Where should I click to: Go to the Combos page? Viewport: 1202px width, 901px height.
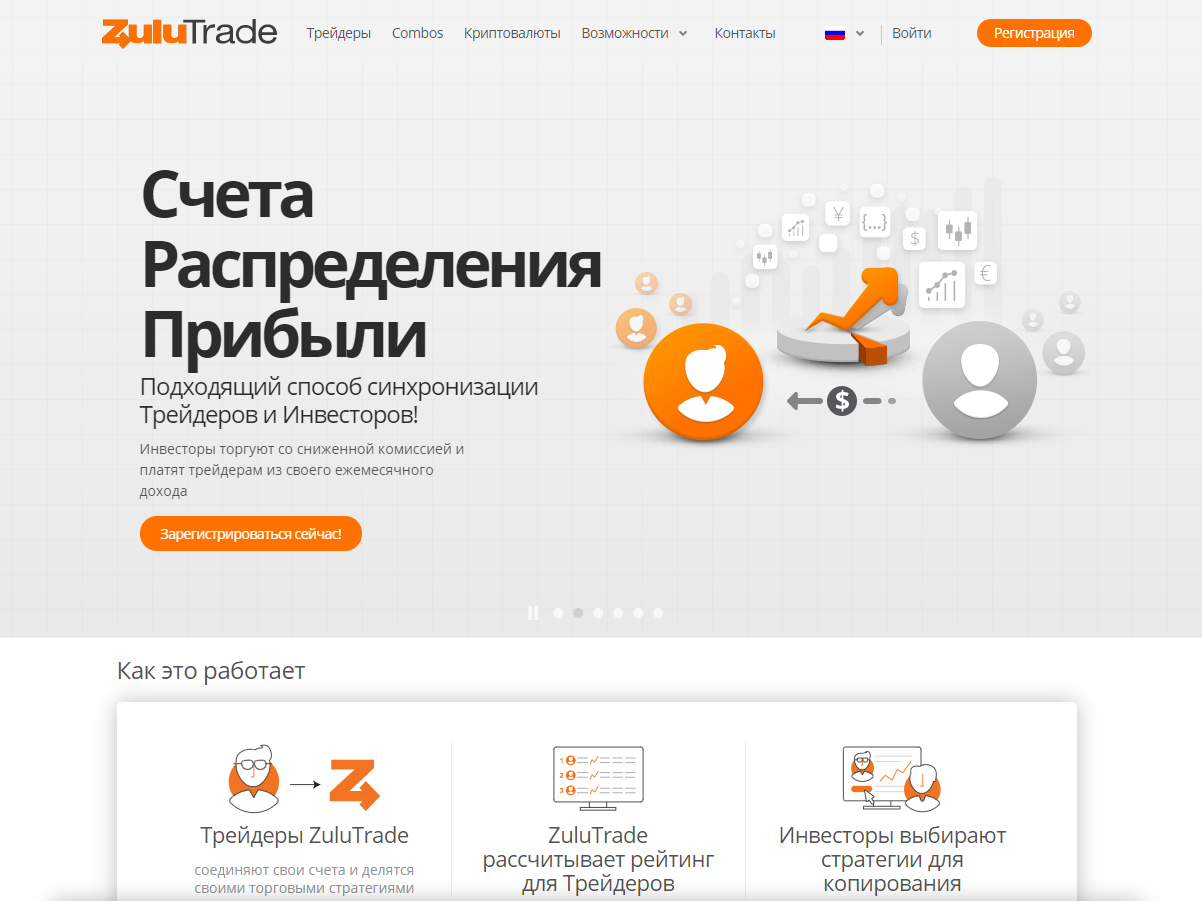[418, 33]
